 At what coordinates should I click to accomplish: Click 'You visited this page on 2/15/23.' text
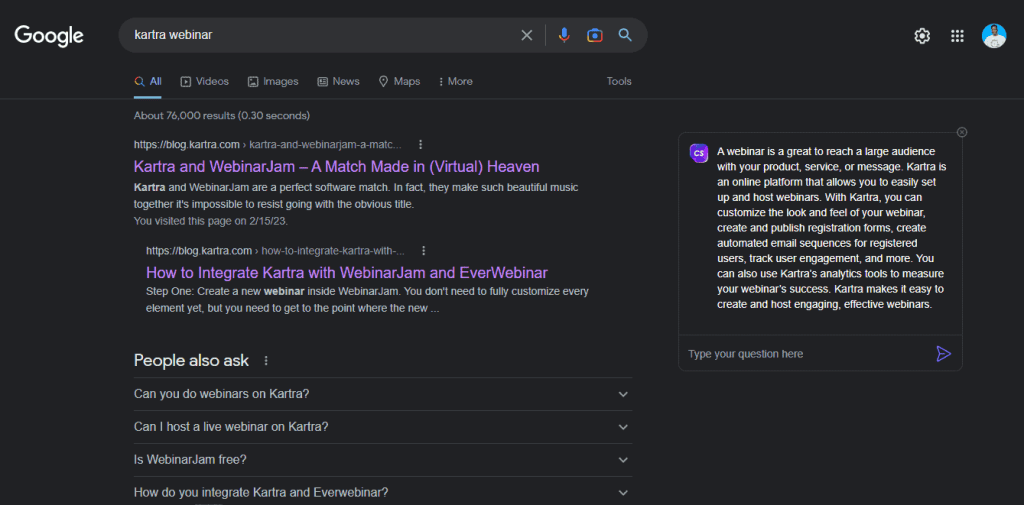[x=211, y=221]
